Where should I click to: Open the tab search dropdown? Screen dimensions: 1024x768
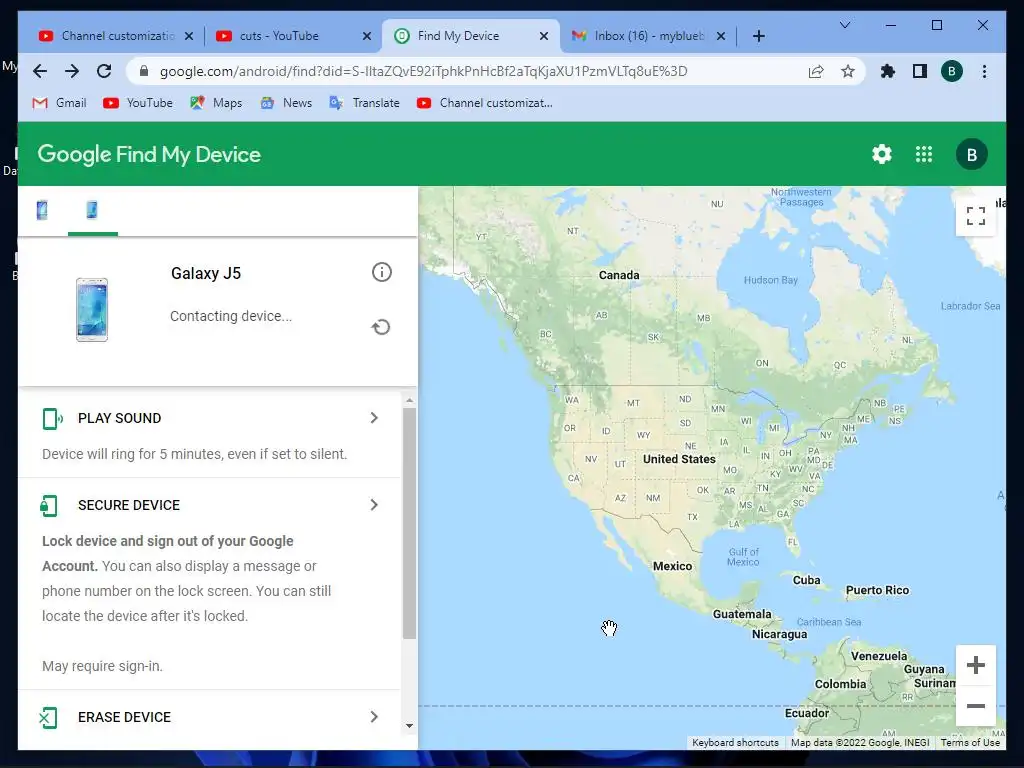pyautogui.click(x=844, y=25)
